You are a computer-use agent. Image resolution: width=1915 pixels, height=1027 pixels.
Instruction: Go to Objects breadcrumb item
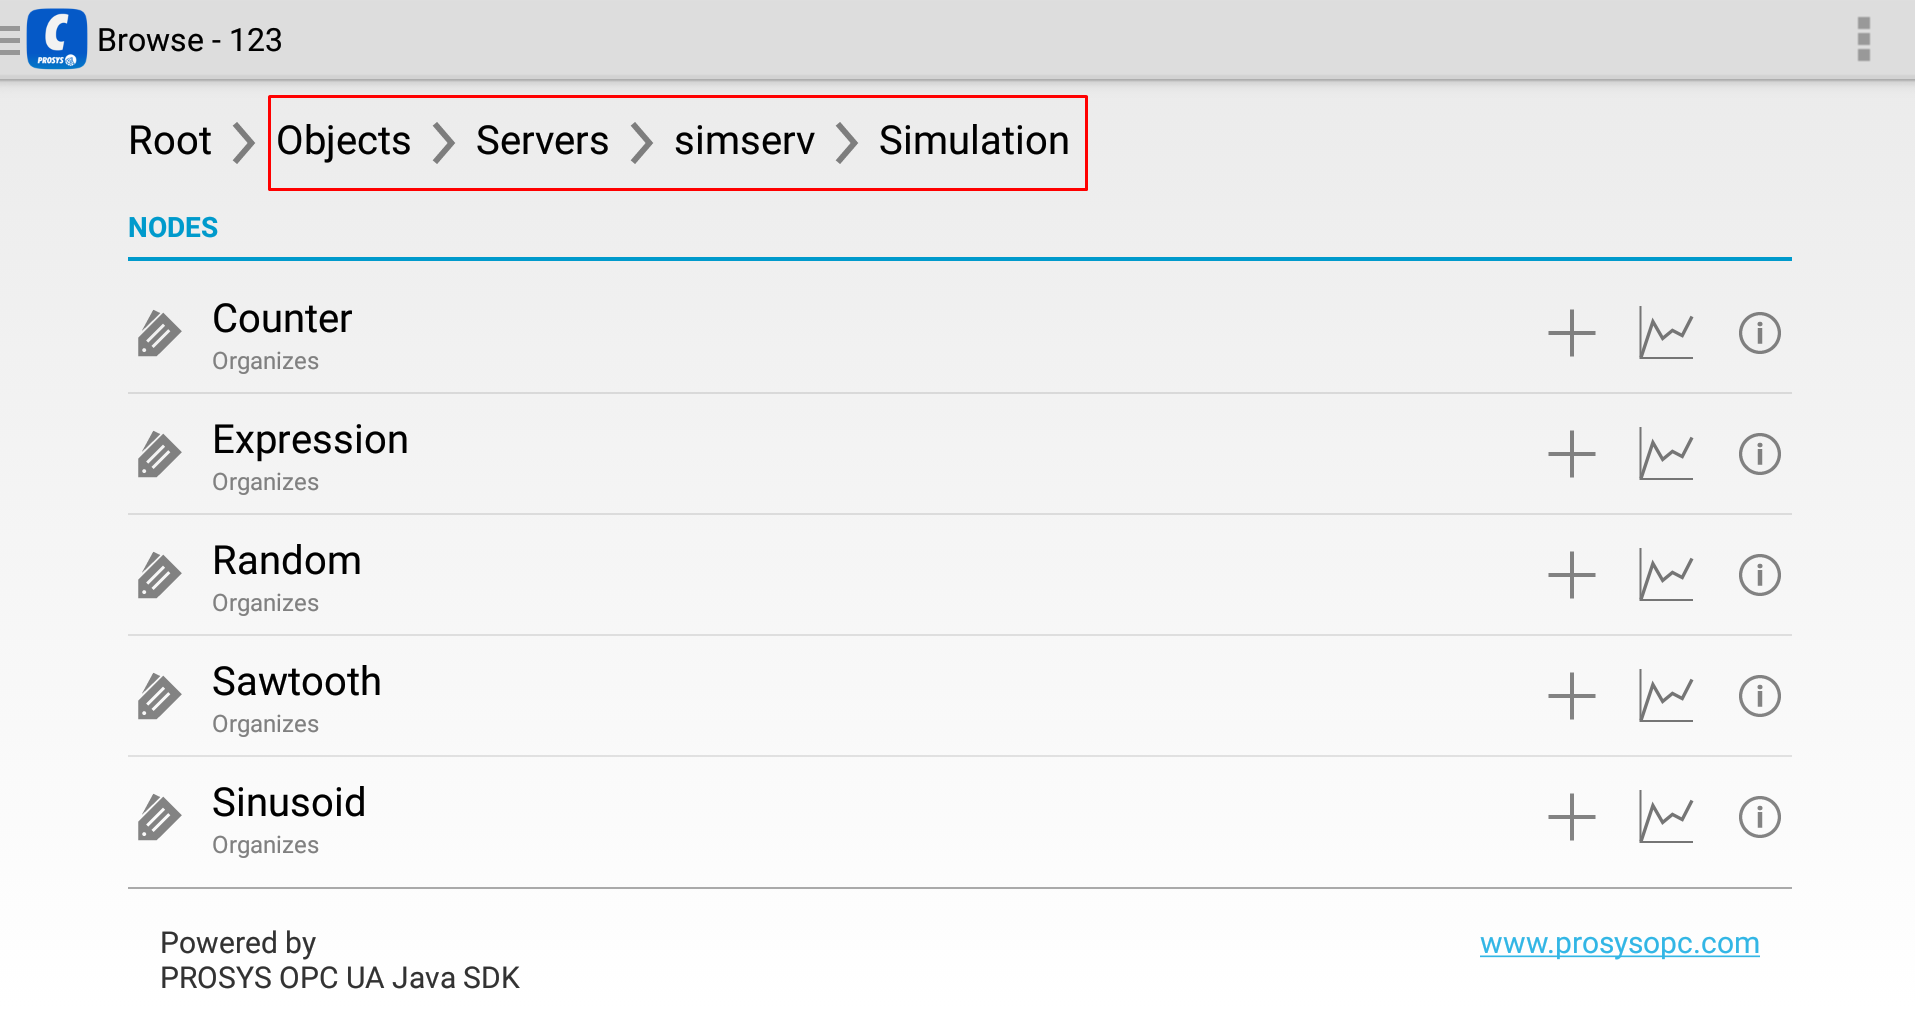click(x=343, y=141)
